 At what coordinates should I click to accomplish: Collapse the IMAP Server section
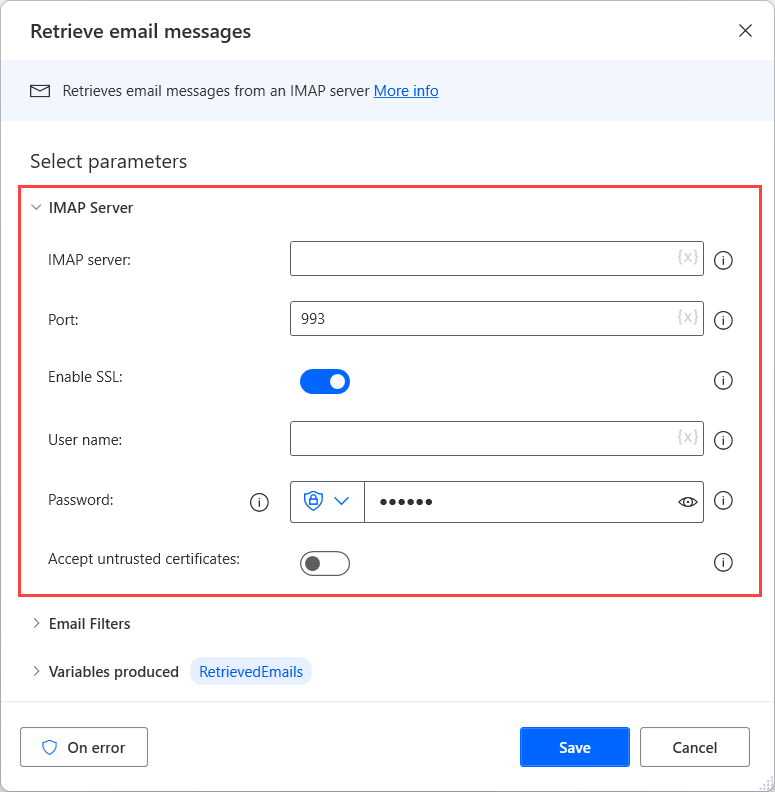coord(36,208)
